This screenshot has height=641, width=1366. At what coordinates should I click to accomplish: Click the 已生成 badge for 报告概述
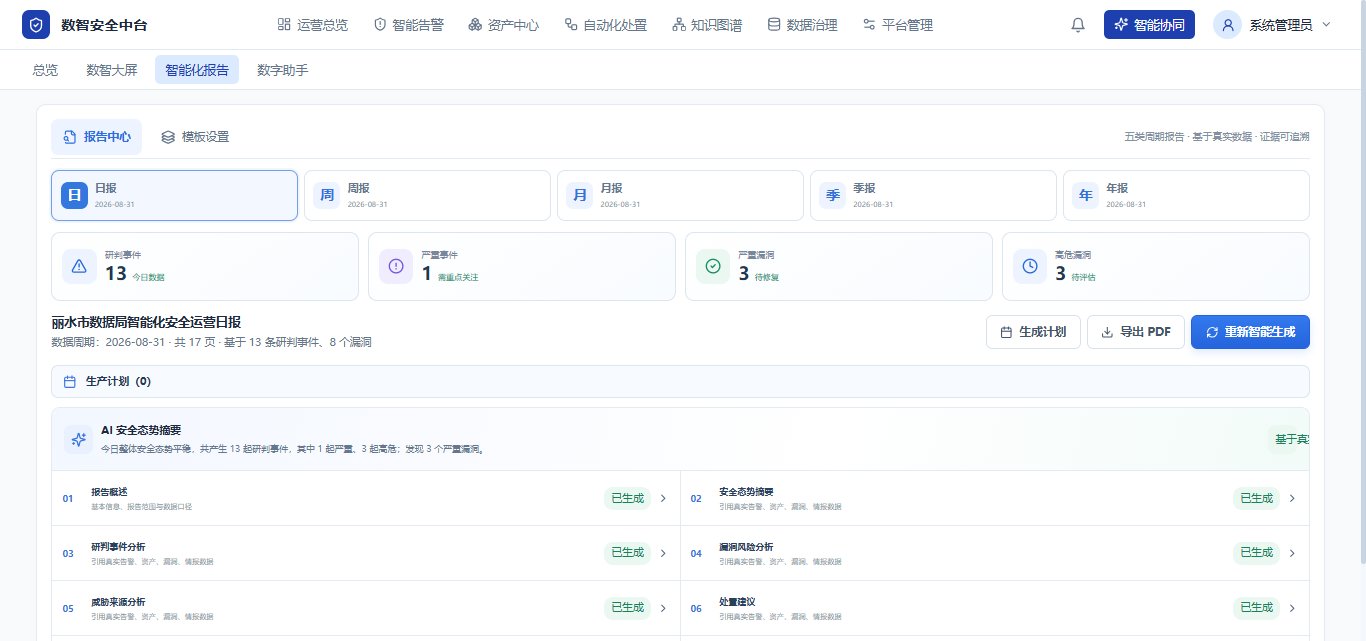coord(627,498)
